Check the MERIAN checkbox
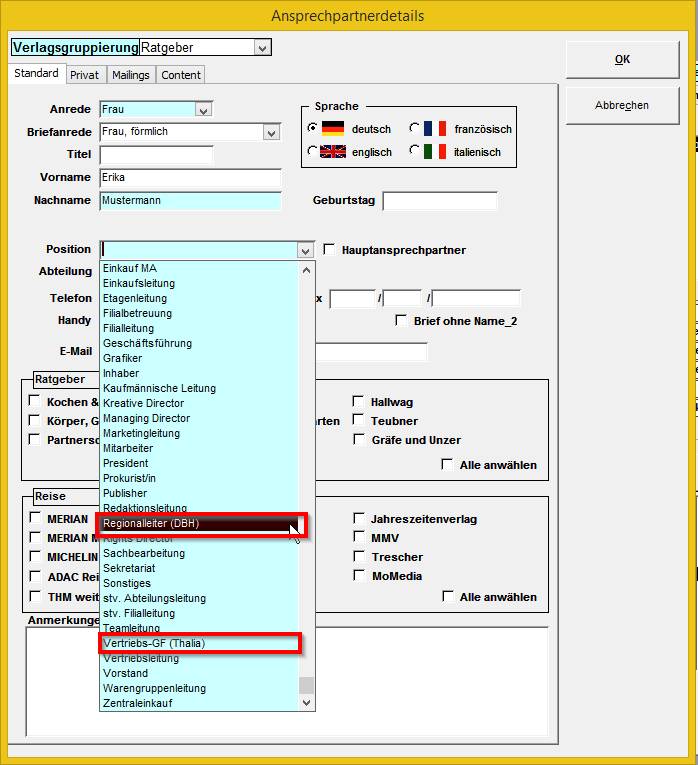This screenshot has width=698, height=765. click(x=35, y=518)
